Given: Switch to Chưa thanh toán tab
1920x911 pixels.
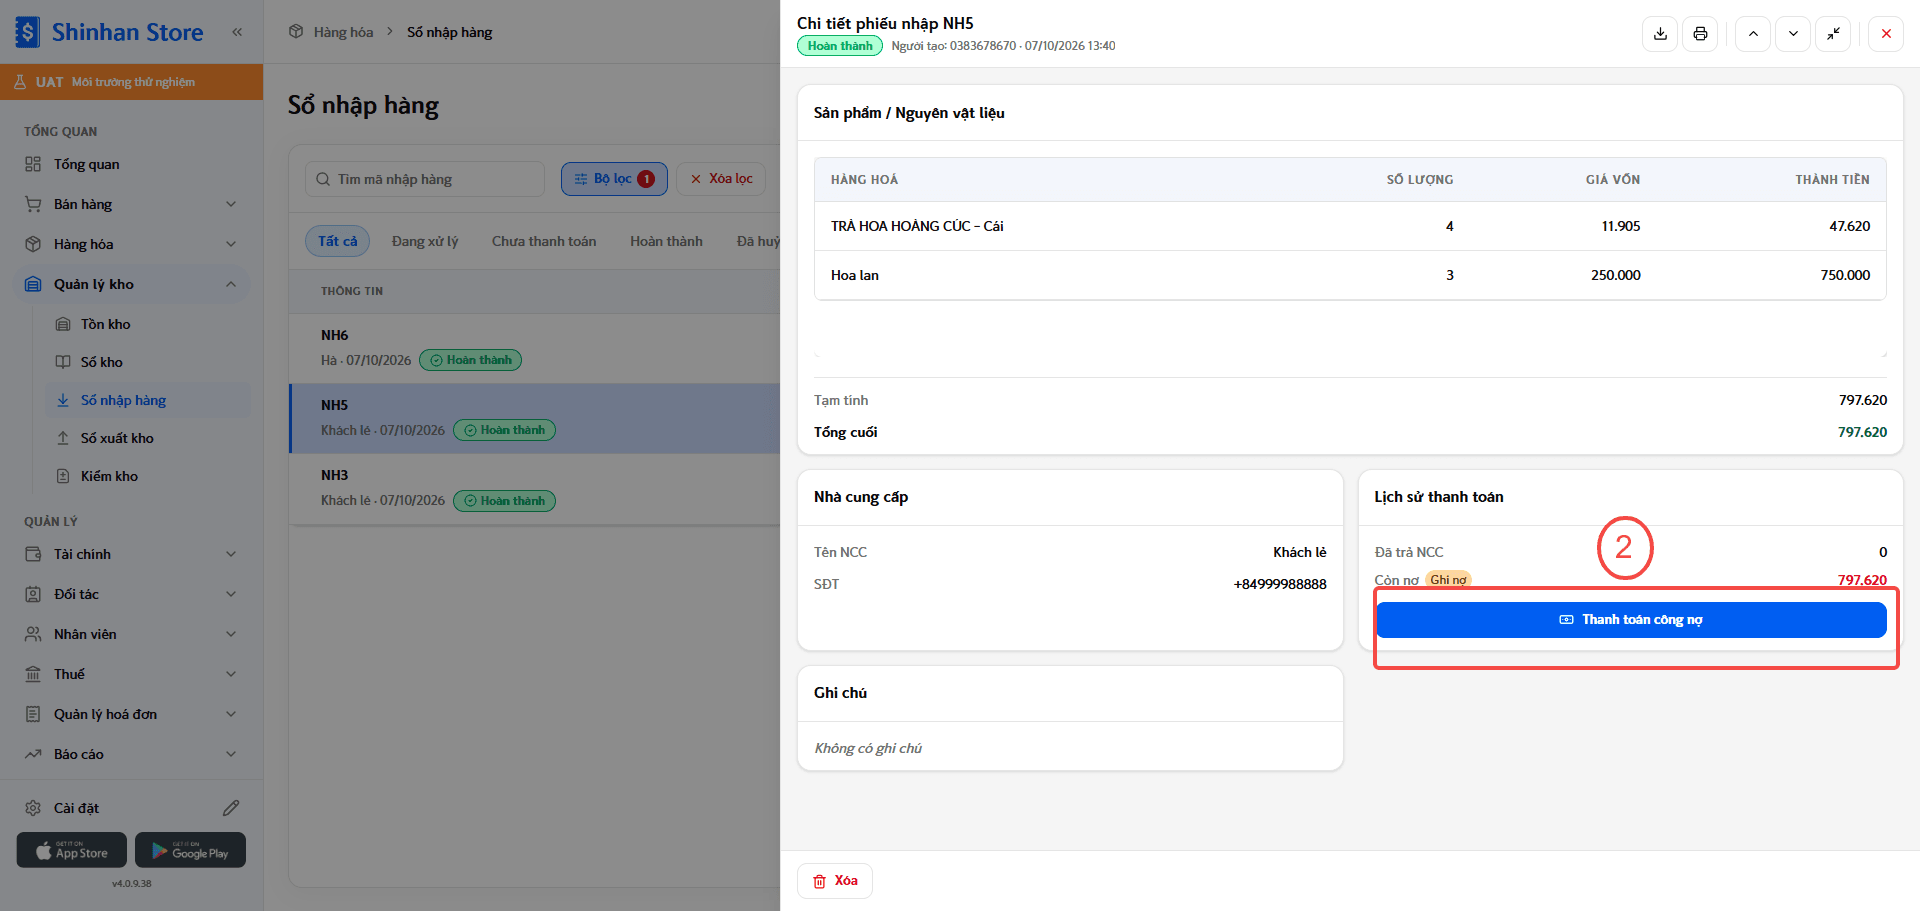Looking at the screenshot, I should (x=544, y=241).
